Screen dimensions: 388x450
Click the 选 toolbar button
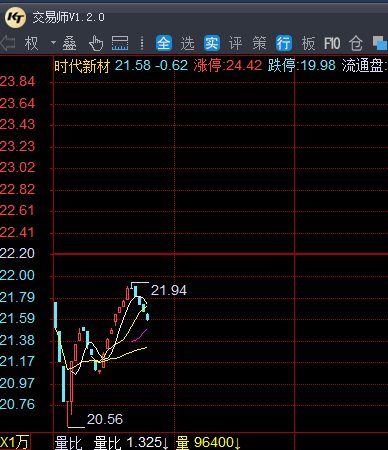188,44
